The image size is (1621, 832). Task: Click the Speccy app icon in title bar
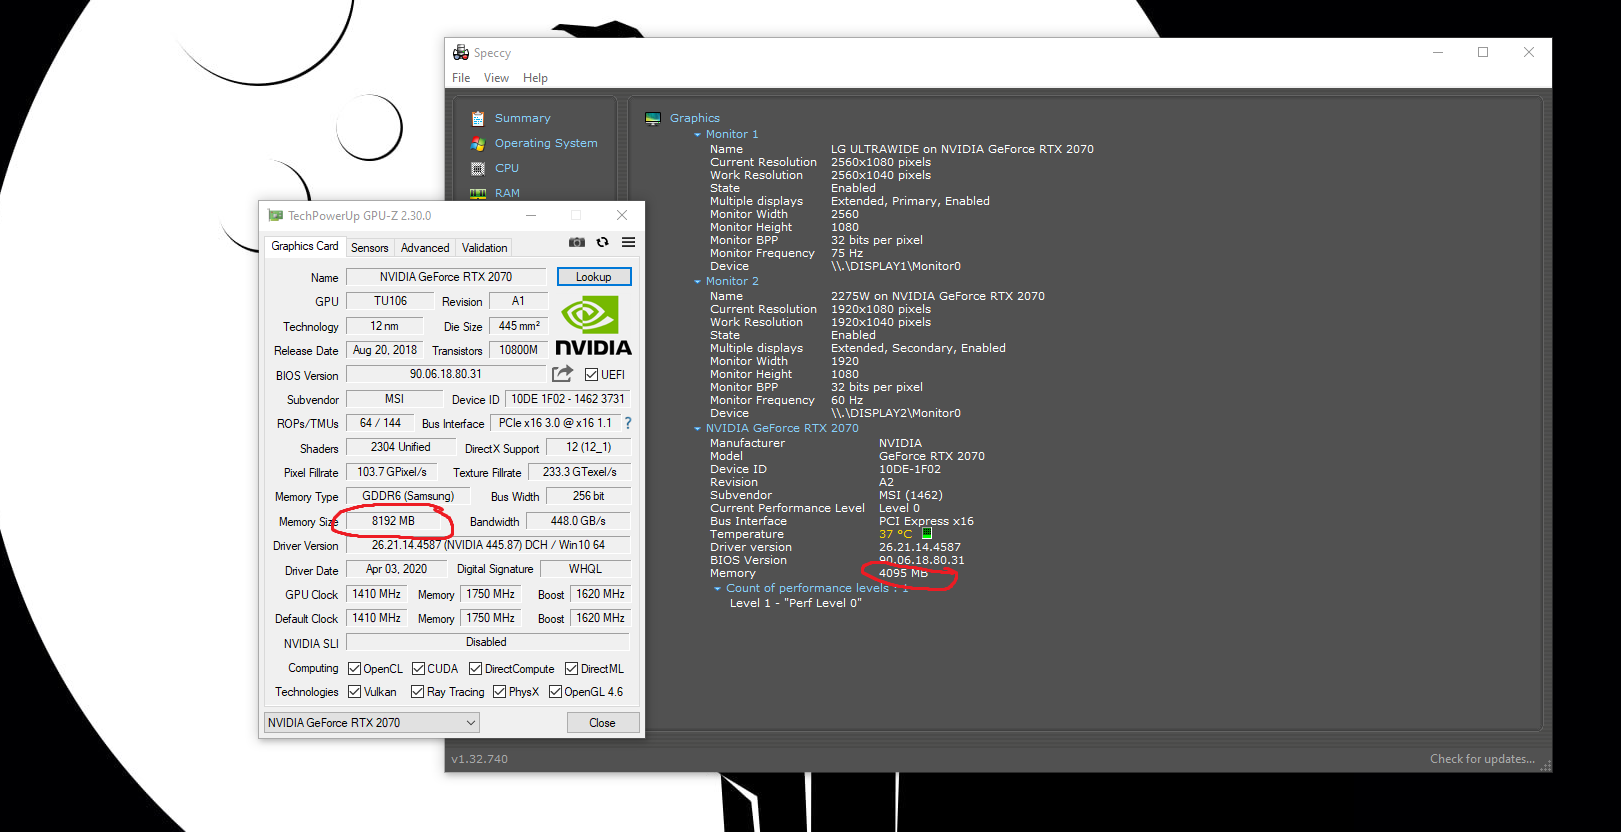coord(461,52)
